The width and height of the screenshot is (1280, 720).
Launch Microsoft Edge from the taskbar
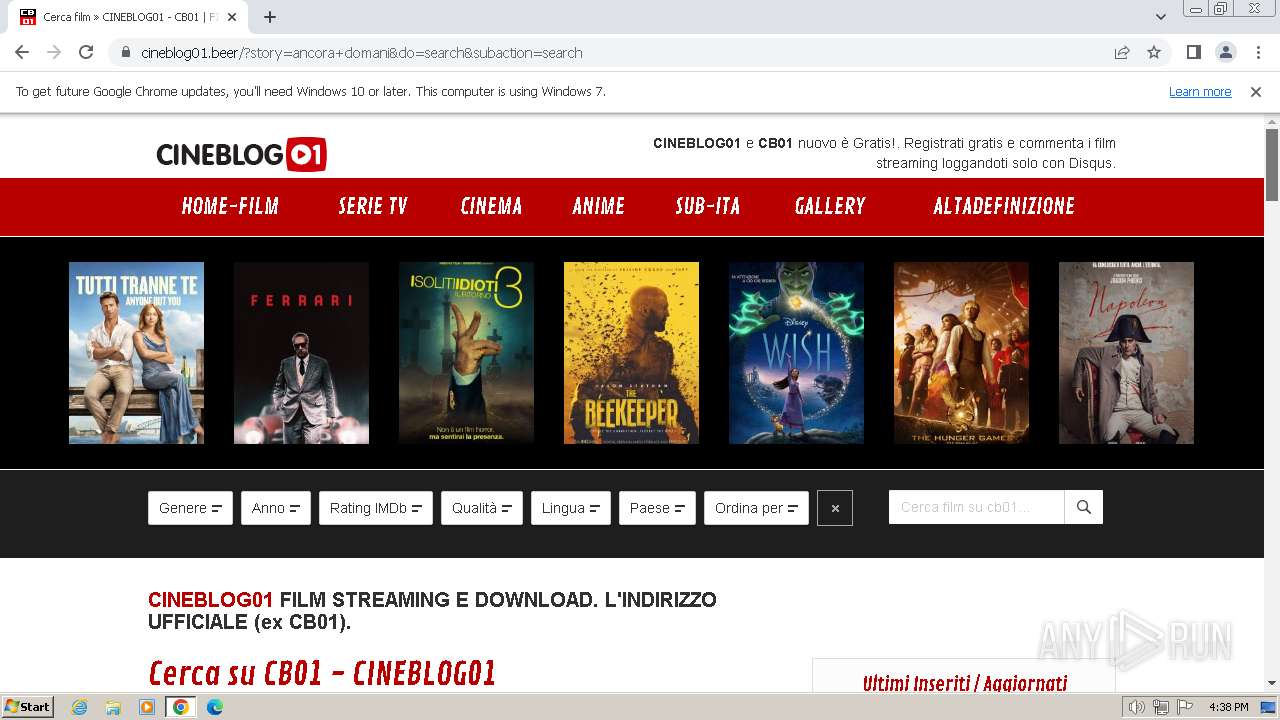coord(215,707)
